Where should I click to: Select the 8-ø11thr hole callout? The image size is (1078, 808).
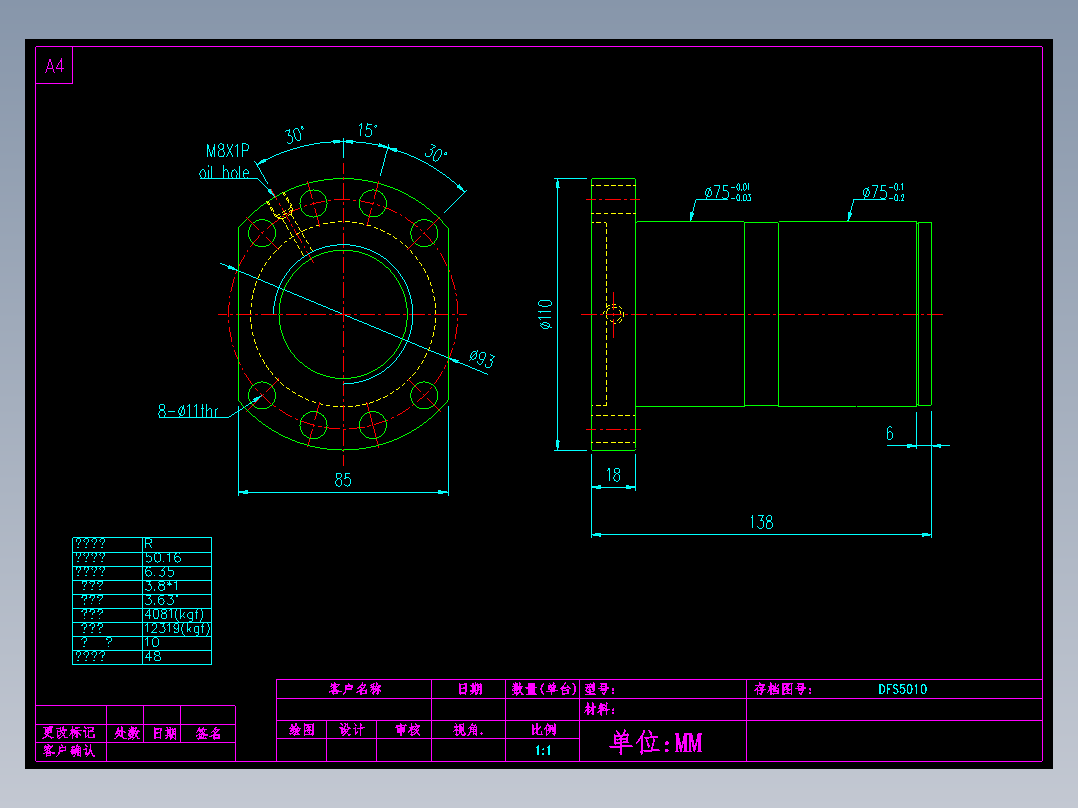[x=188, y=411]
